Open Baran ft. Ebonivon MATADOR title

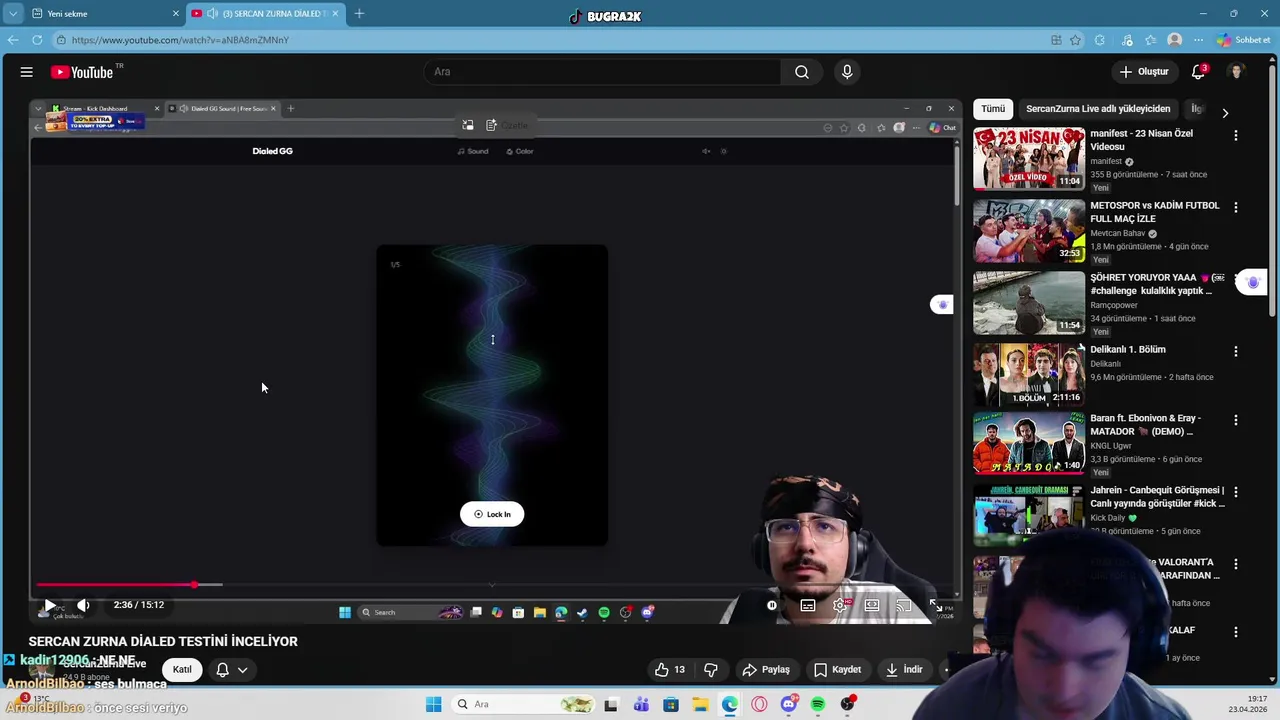click(1146, 425)
